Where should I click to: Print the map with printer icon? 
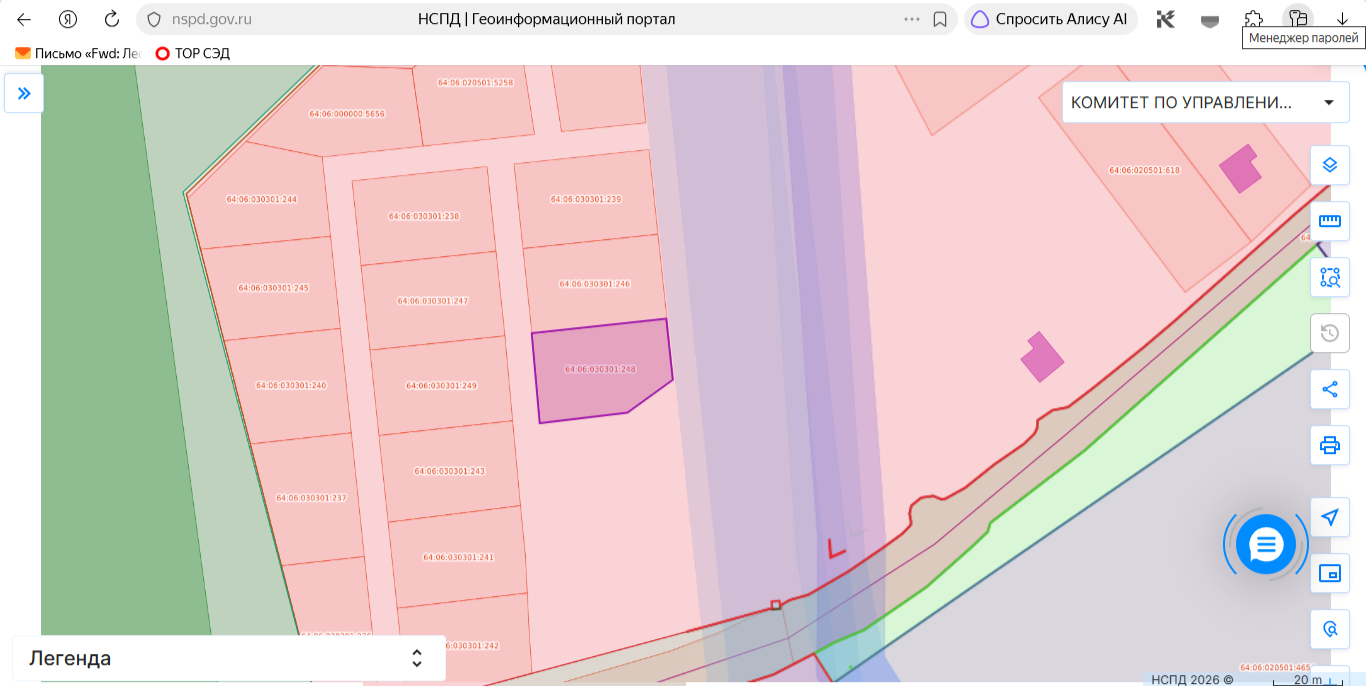(1330, 445)
